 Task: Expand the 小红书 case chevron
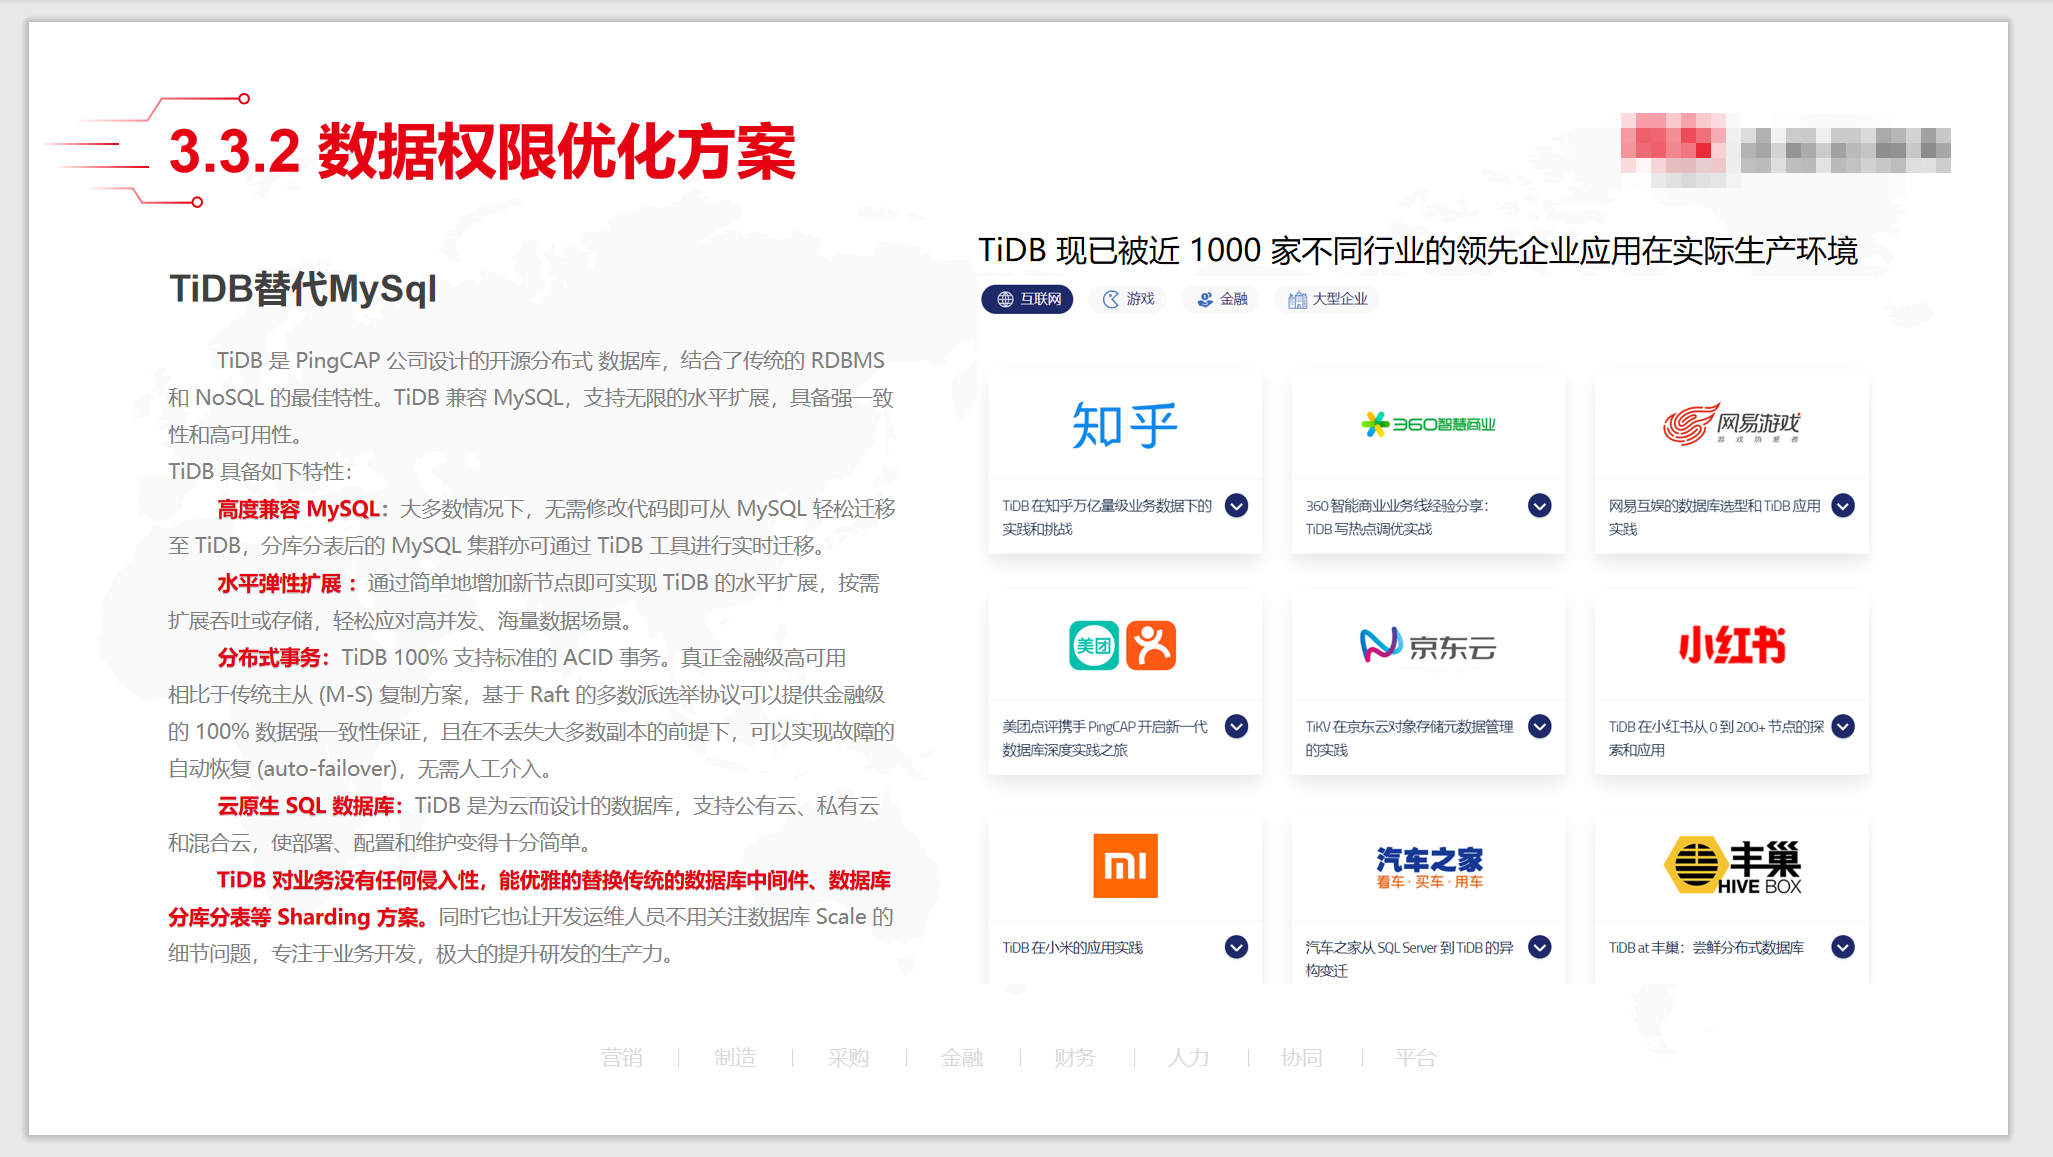coord(1843,727)
